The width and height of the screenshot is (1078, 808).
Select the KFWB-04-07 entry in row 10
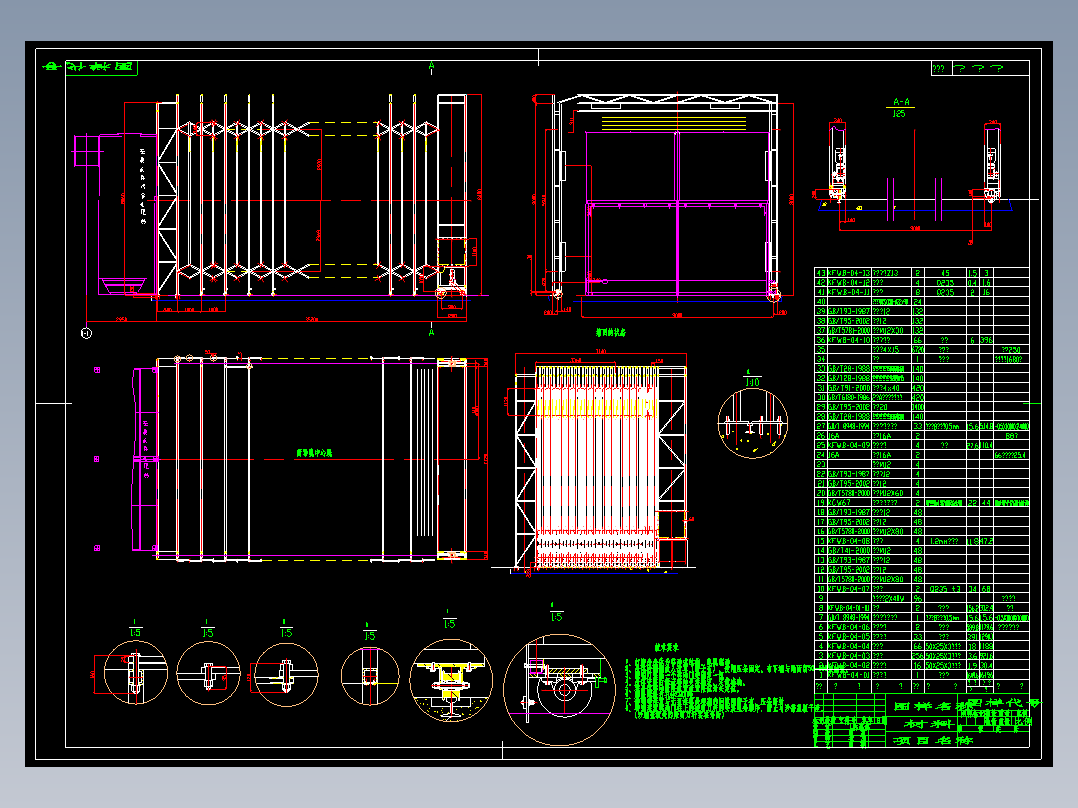tap(849, 589)
